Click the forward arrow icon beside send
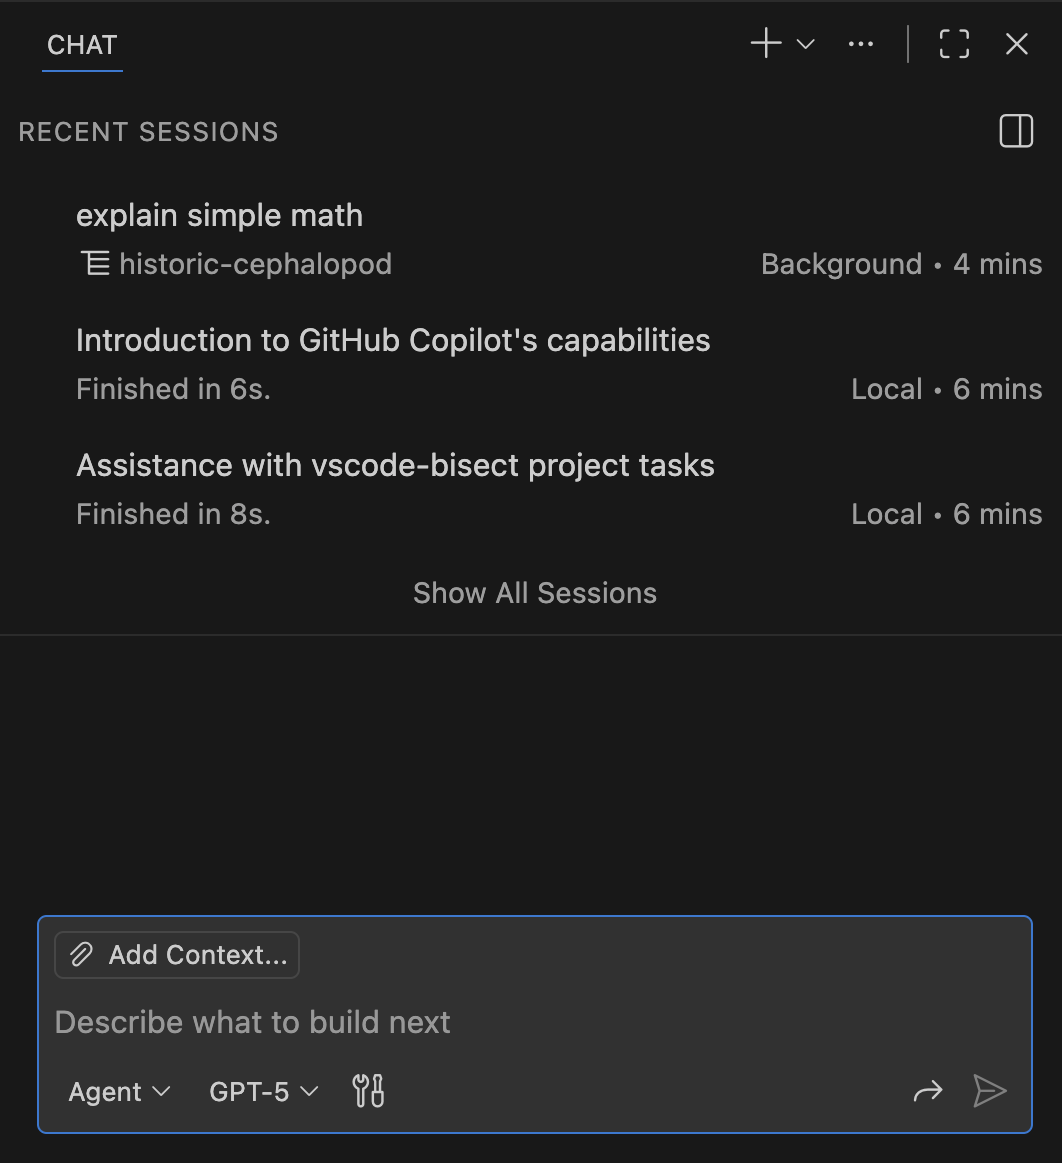Image resolution: width=1062 pixels, height=1163 pixels. [928, 1092]
